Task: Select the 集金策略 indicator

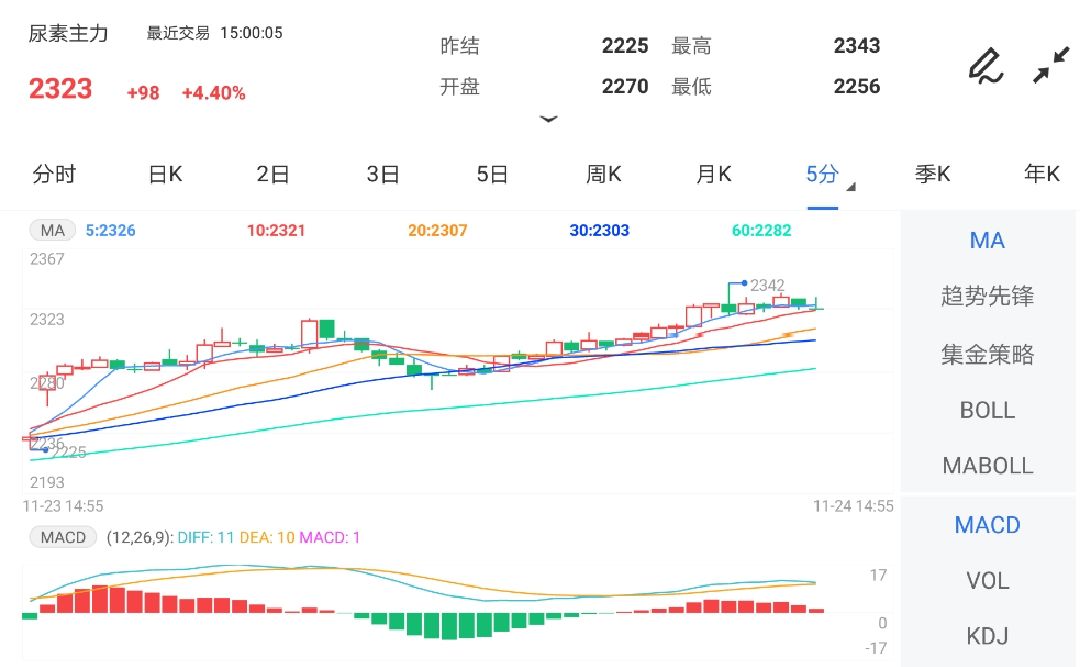Action: point(987,355)
